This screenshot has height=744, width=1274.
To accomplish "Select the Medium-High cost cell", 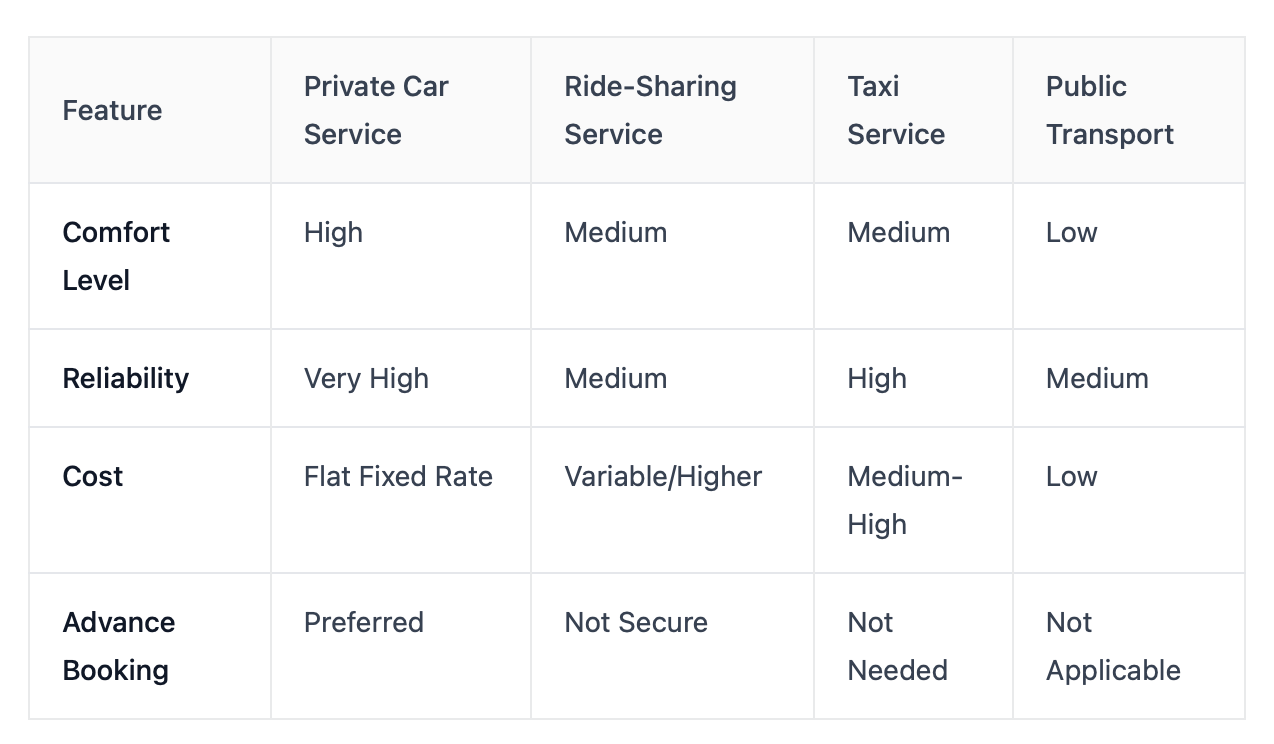I will point(904,500).
